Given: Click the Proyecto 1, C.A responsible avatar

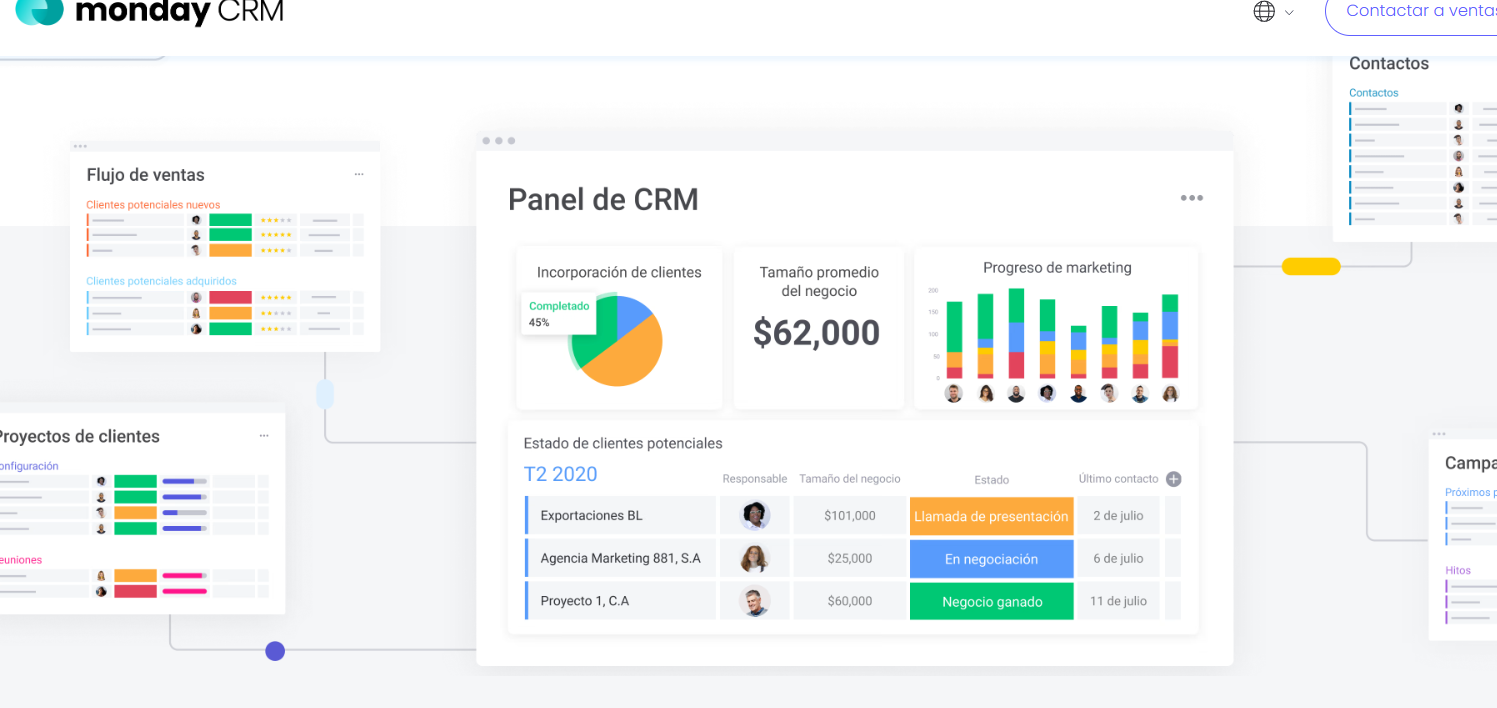Looking at the screenshot, I should pyautogui.click(x=755, y=602).
